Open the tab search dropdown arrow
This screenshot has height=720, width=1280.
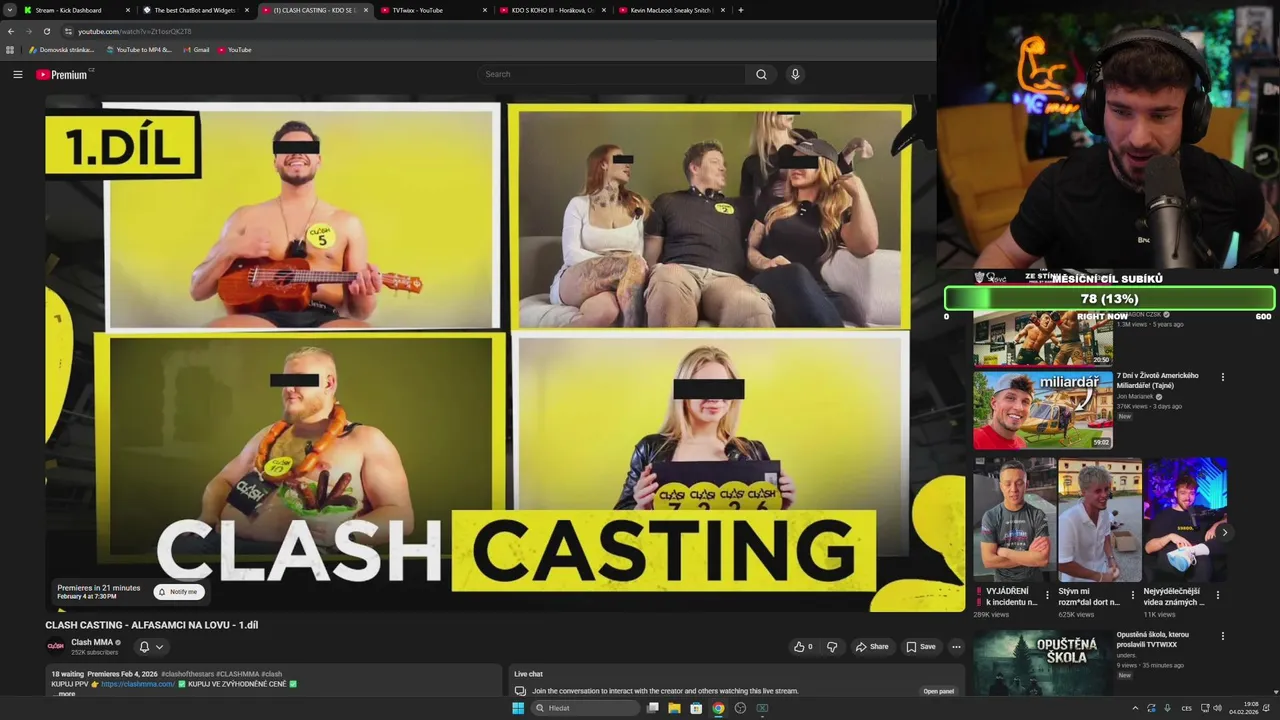[x=10, y=10]
